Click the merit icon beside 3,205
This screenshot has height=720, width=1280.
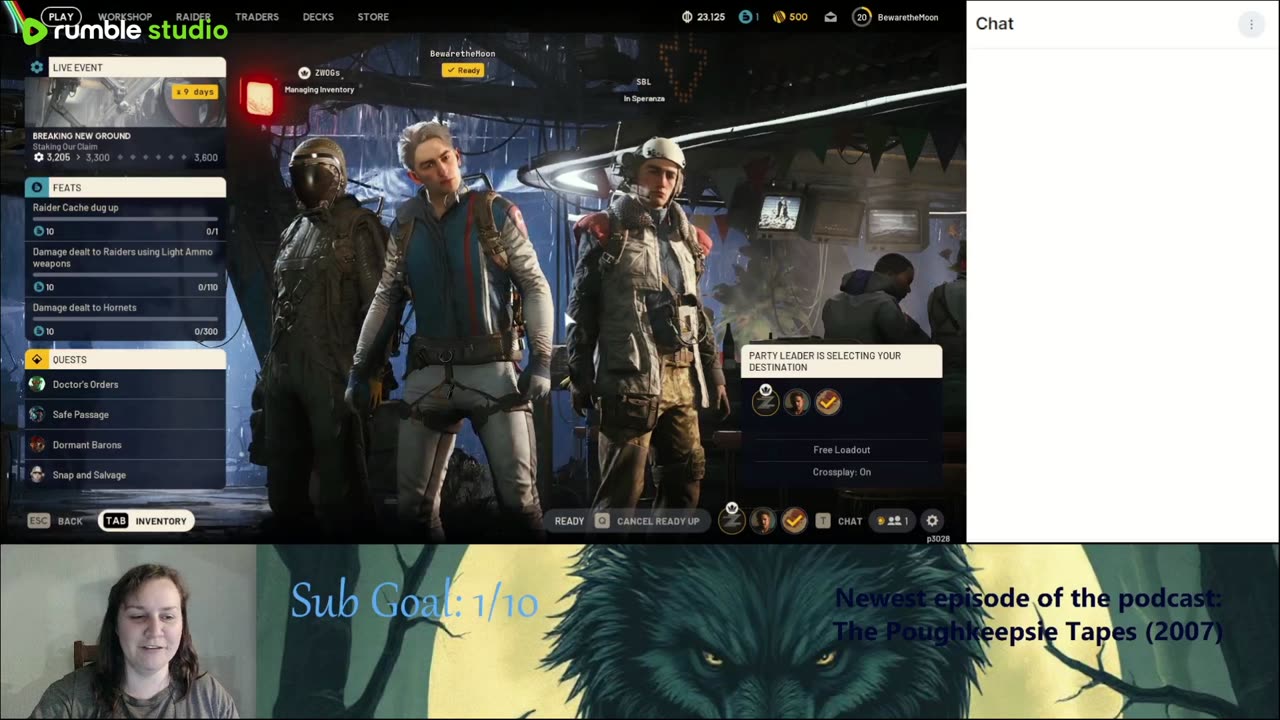click(38, 157)
